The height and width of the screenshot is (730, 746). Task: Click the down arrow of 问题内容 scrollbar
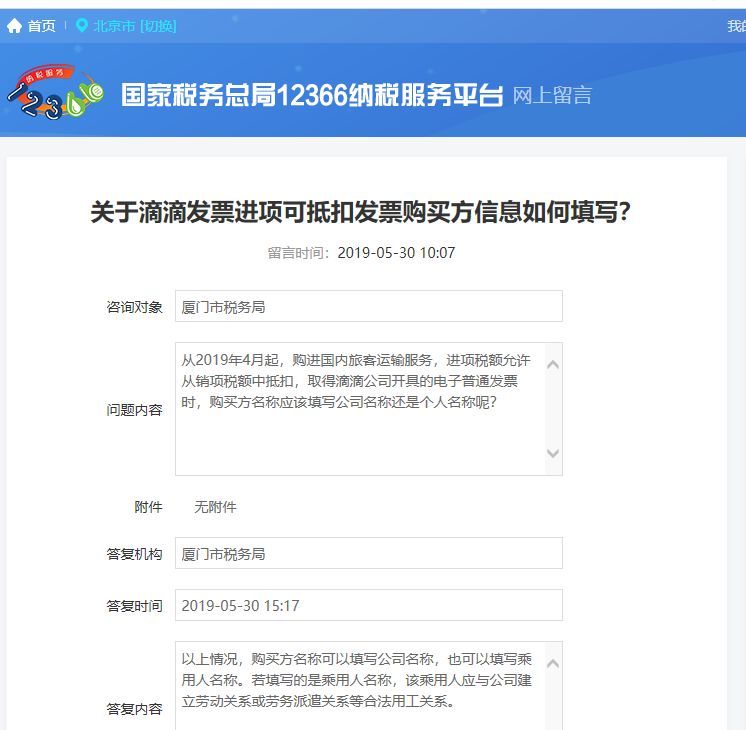[x=553, y=453]
